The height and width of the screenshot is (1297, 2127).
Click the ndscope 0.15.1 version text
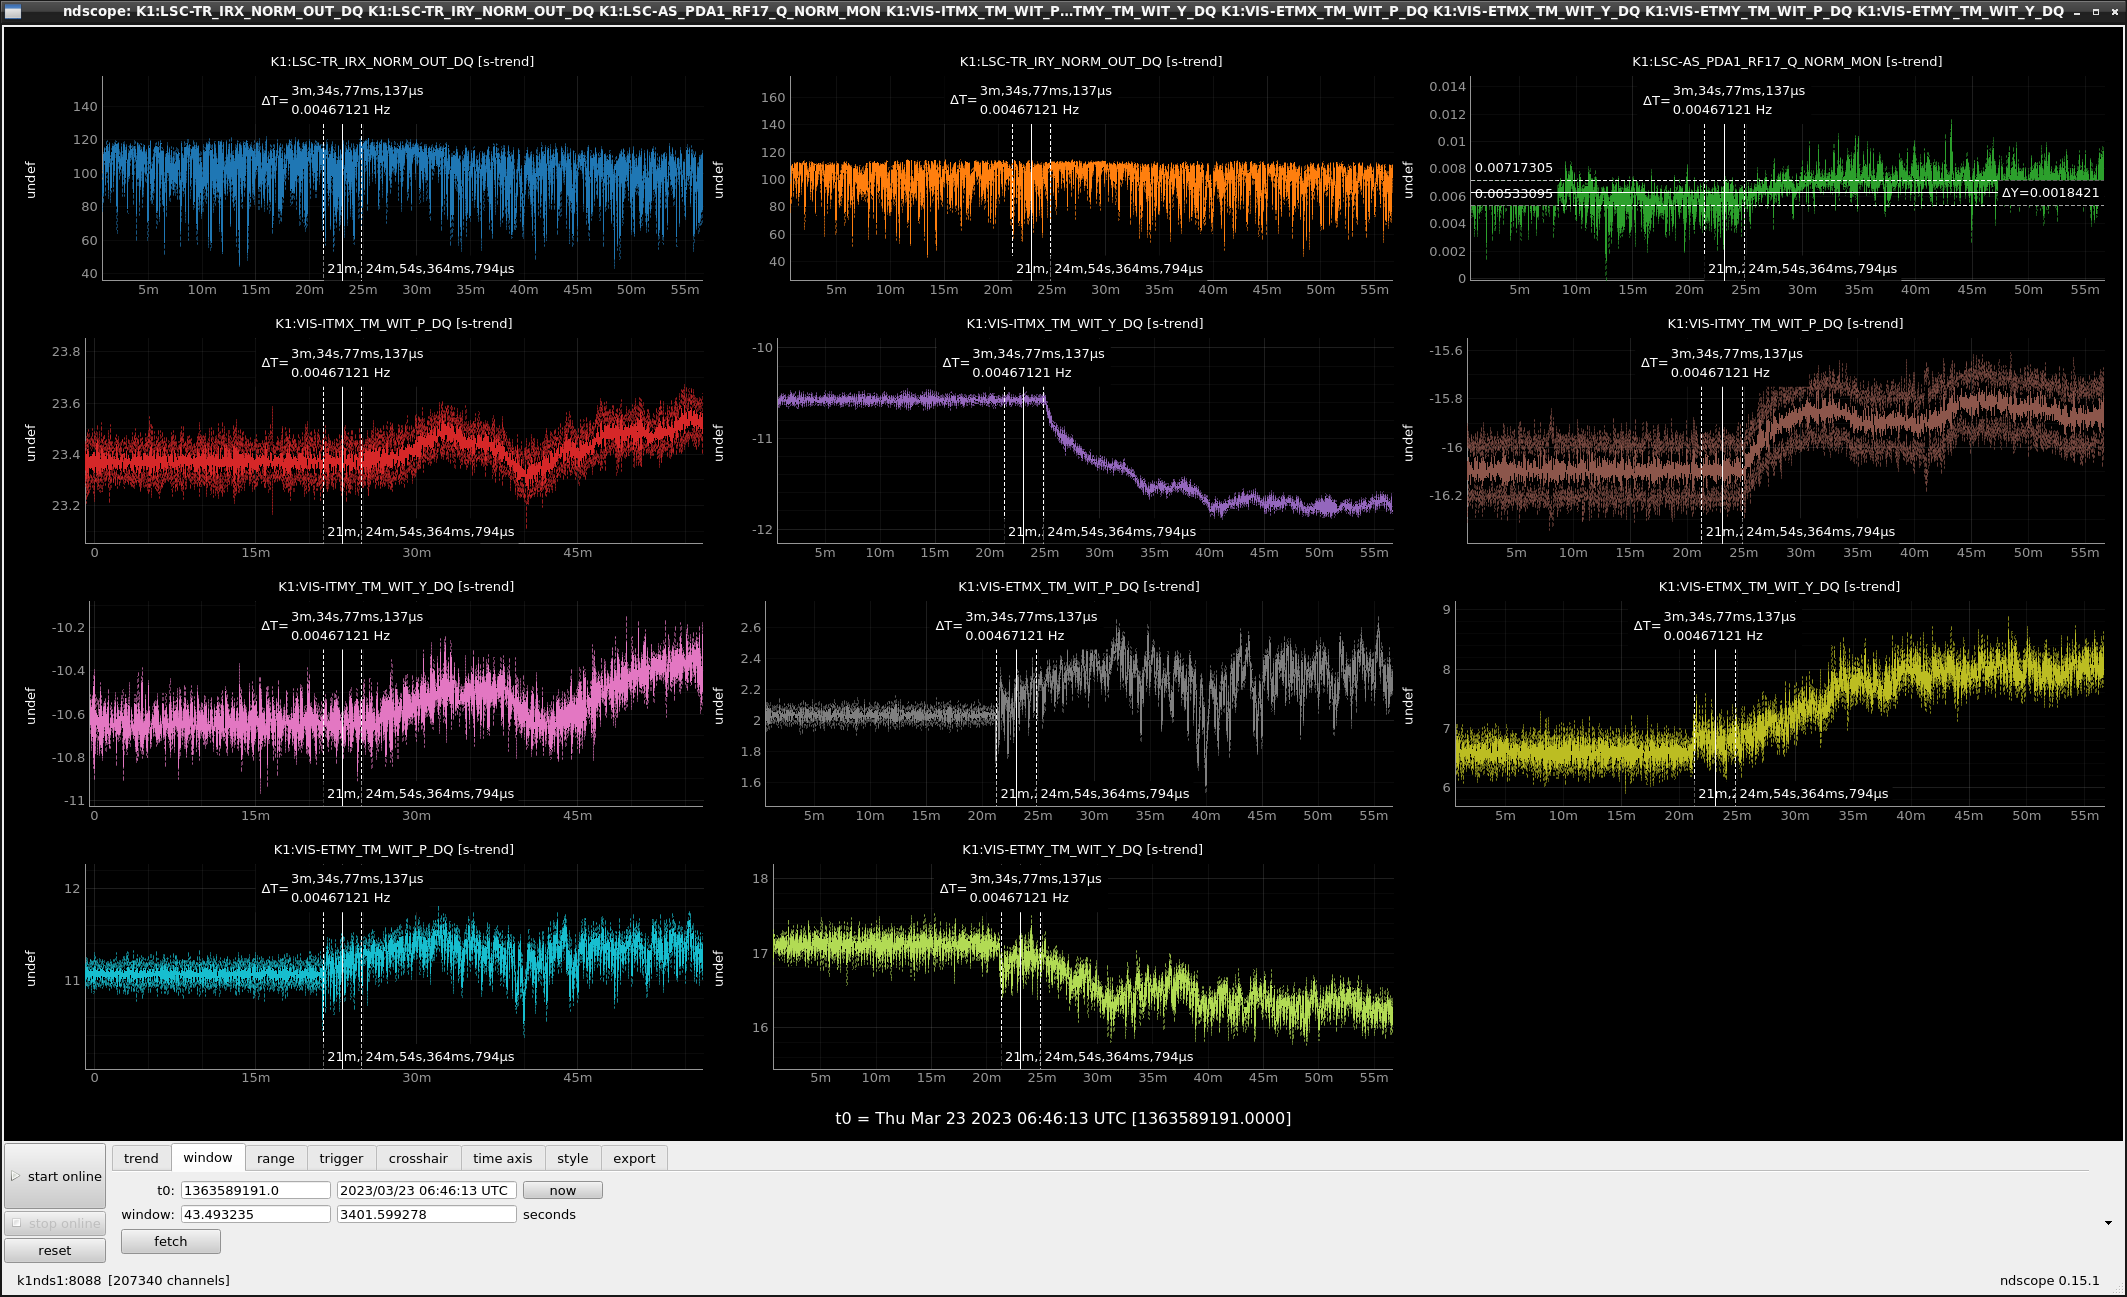point(2049,1280)
